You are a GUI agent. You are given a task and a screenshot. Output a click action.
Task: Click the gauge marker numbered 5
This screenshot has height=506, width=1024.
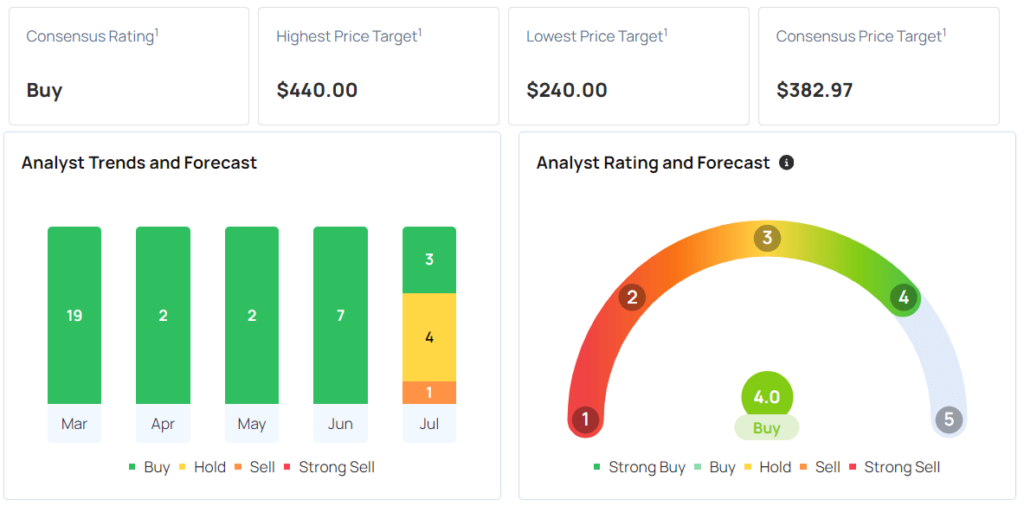(949, 420)
